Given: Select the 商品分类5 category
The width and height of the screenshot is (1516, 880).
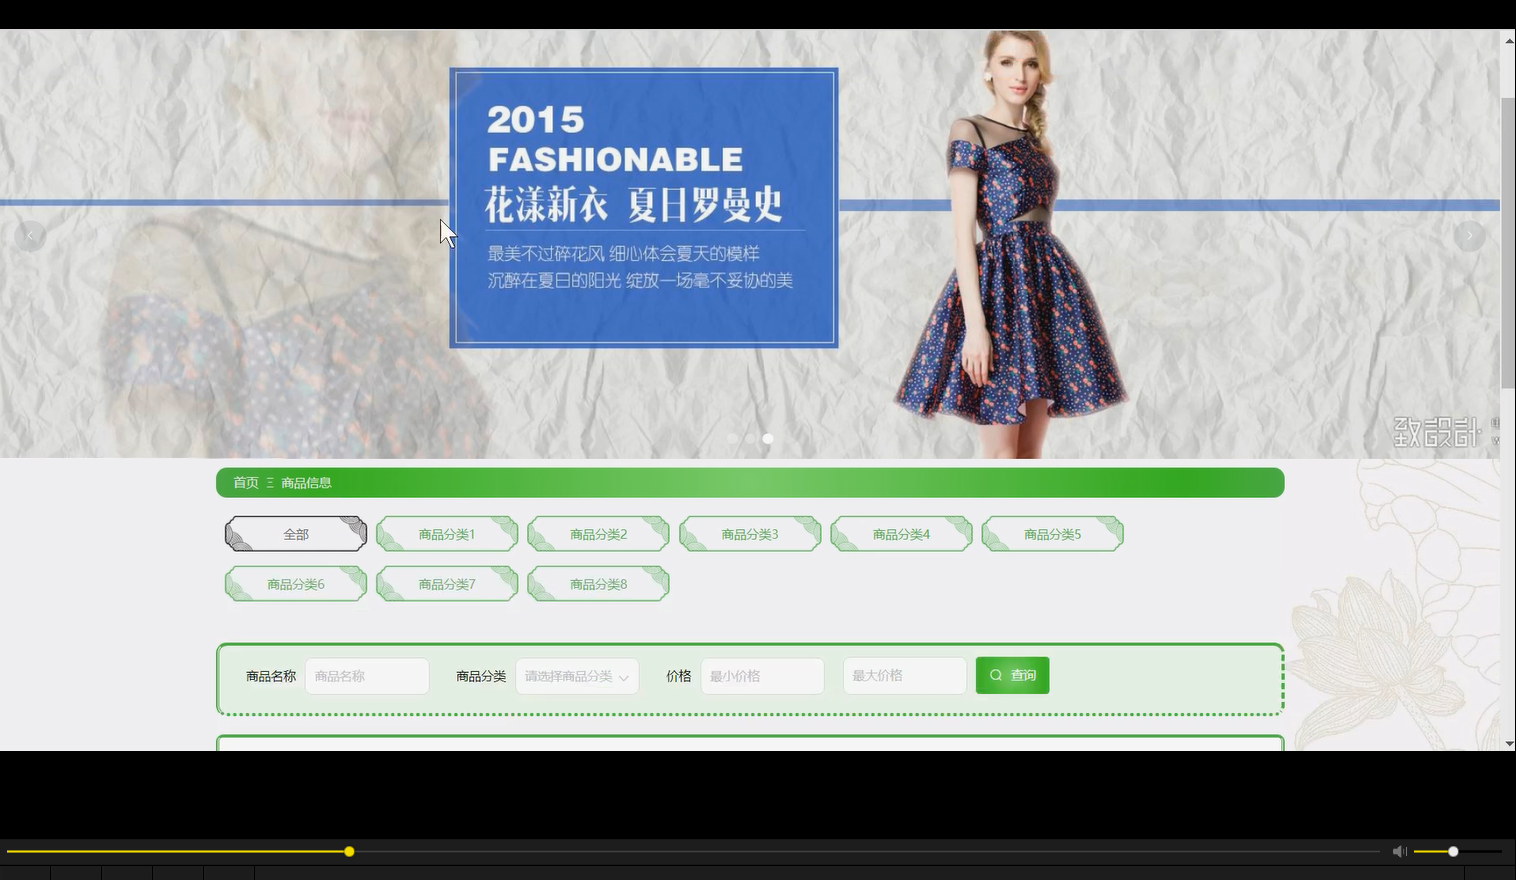Looking at the screenshot, I should click(x=1052, y=533).
